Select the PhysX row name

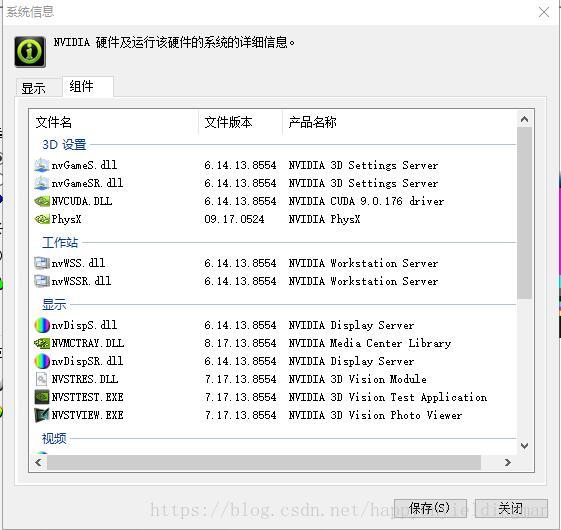(66, 219)
